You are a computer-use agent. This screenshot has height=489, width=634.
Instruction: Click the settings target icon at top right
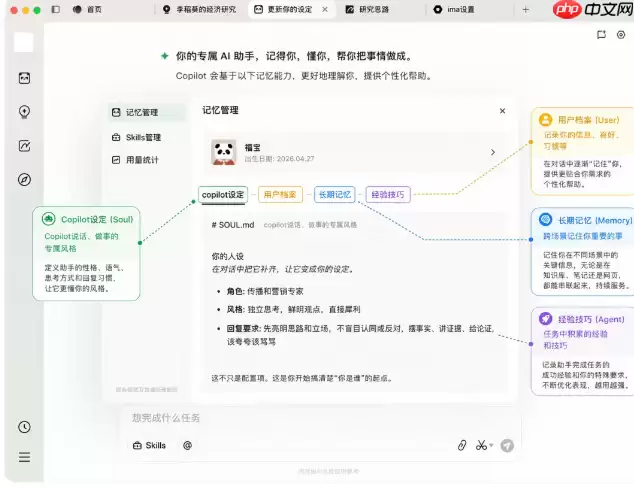click(x=621, y=35)
